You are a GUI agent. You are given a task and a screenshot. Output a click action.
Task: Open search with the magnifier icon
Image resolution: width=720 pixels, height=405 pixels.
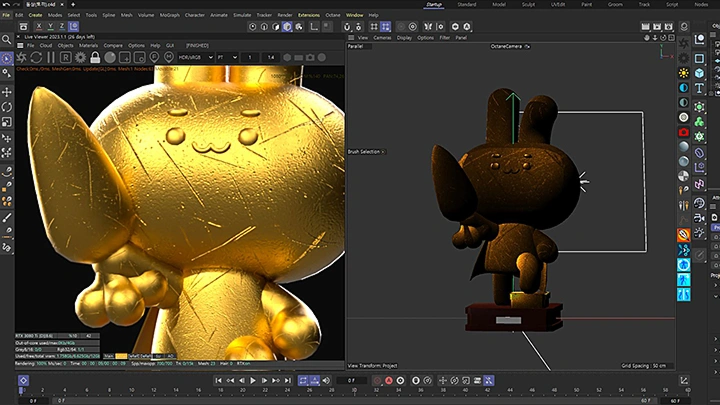pyautogui.click(x=6, y=40)
